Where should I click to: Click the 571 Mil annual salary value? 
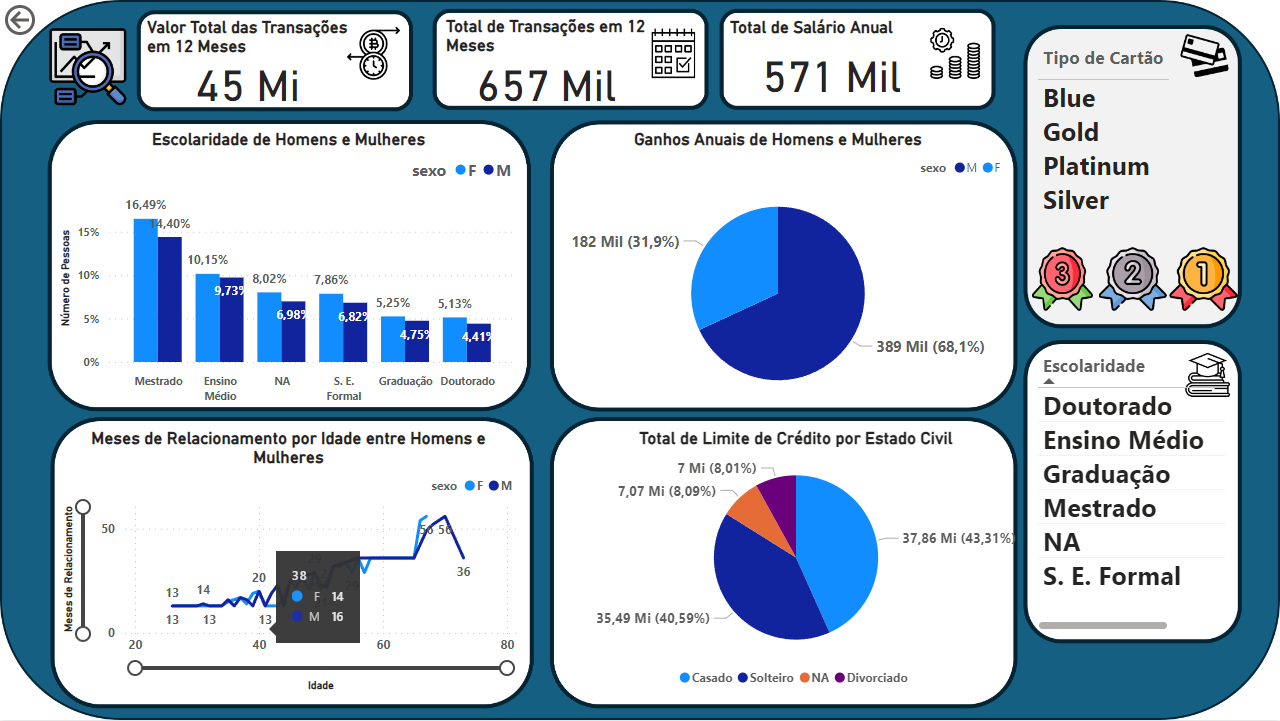point(832,76)
